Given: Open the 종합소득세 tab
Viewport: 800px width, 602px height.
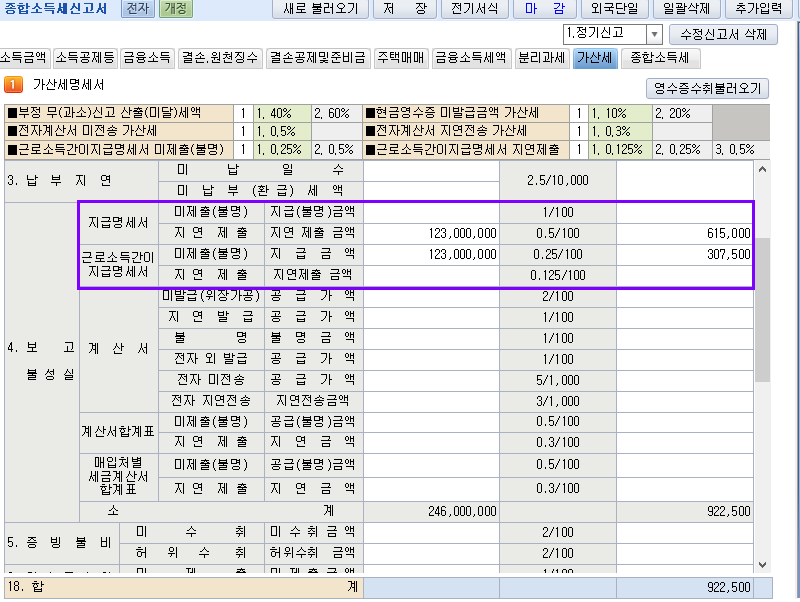Looking at the screenshot, I should pos(659,58).
